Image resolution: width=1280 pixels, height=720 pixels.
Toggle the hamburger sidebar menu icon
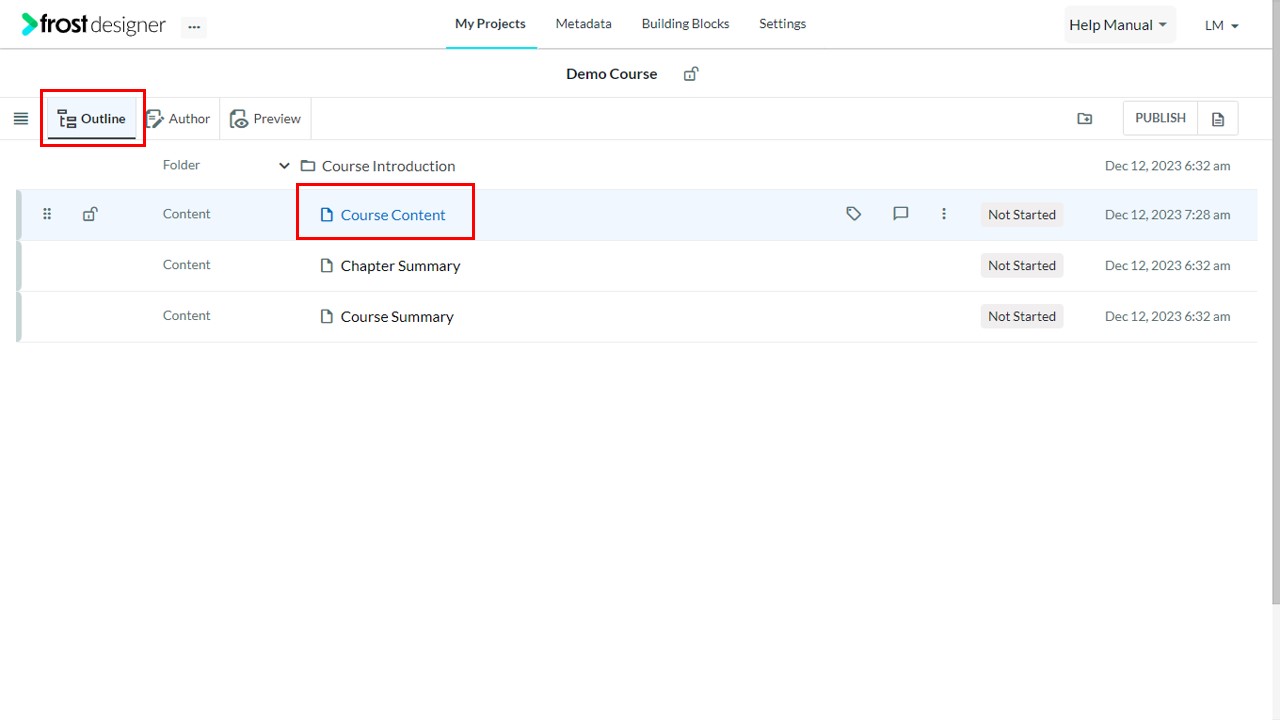pyautogui.click(x=21, y=118)
